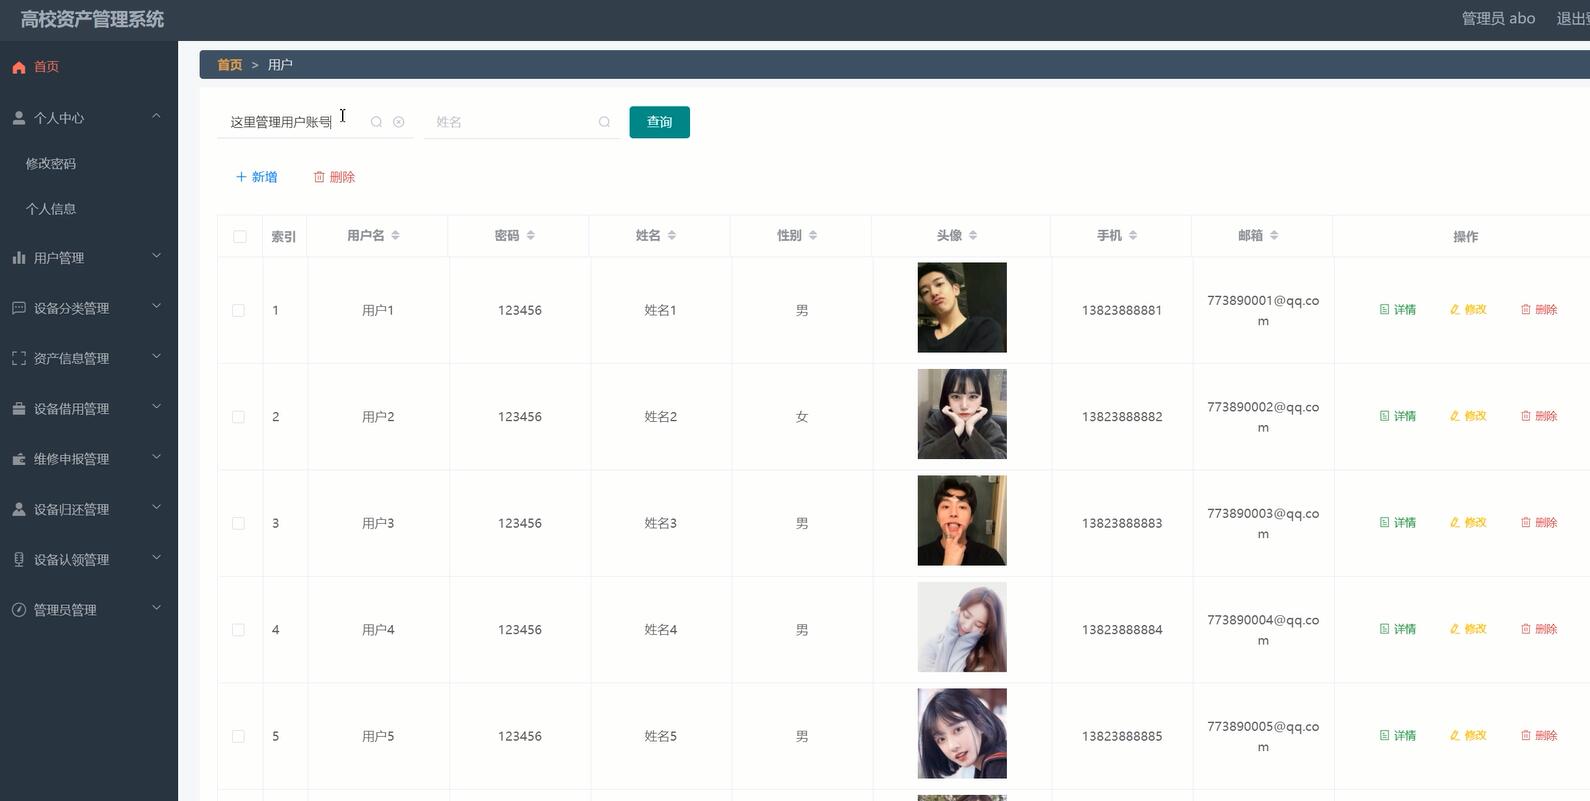The height and width of the screenshot is (801, 1590).
Task: Click 新增 to add user
Action: [257, 177]
